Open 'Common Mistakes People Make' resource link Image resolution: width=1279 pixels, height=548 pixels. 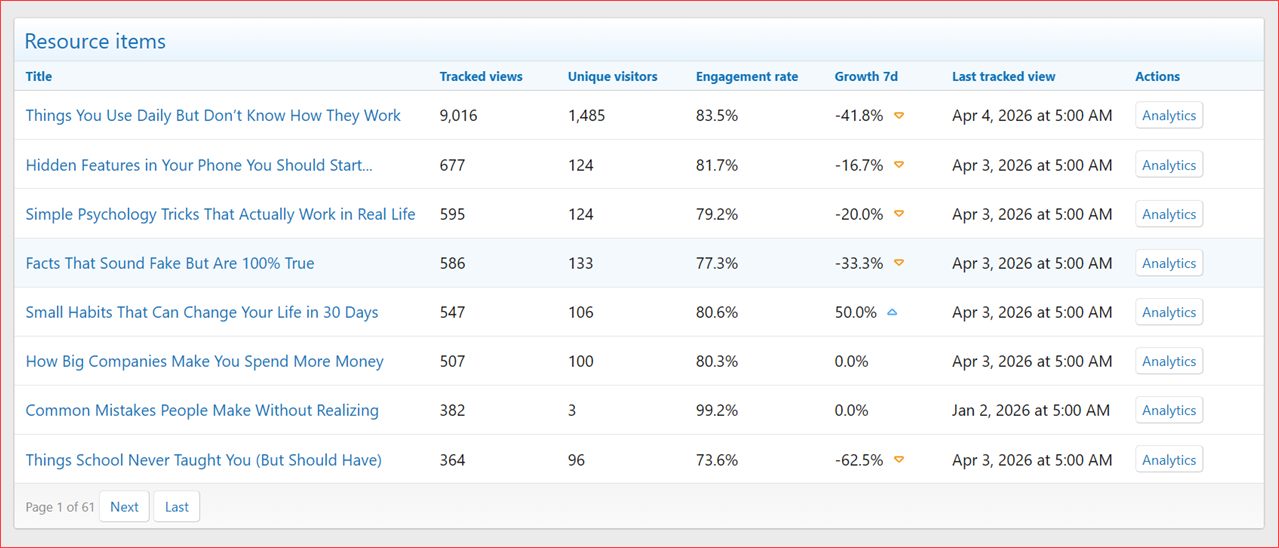[202, 410]
